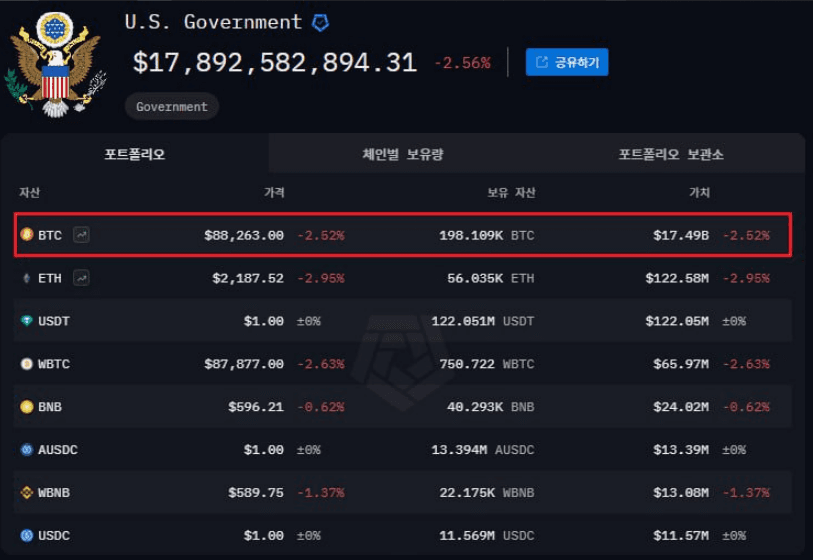This screenshot has width=813, height=560.
Task: Open the 체인별 보유량 tab
Action: point(402,154)
